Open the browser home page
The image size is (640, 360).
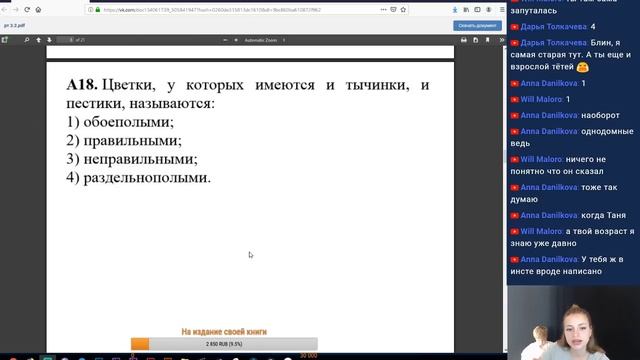tap(38, 9)
